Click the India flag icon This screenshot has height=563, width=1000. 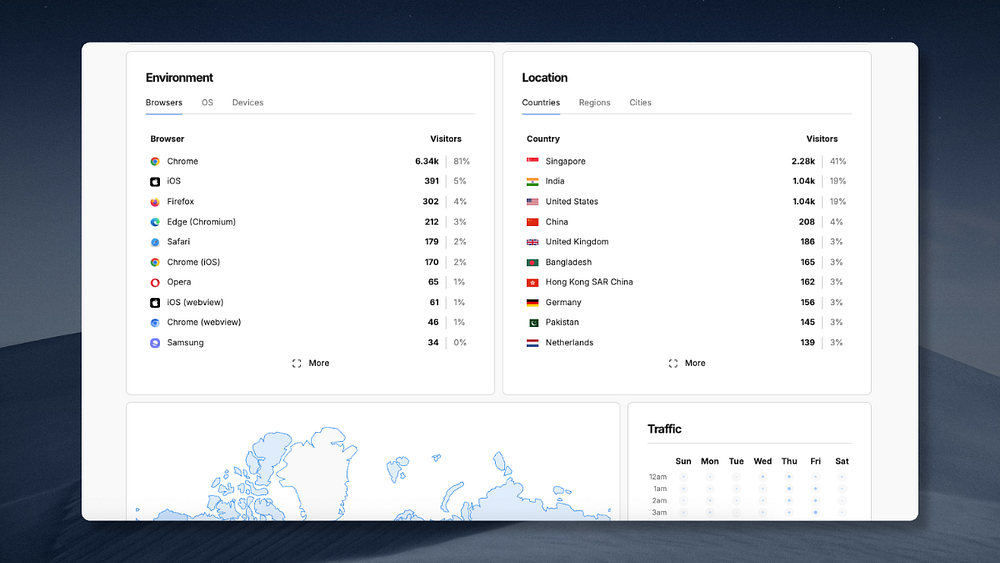[533, 182]
